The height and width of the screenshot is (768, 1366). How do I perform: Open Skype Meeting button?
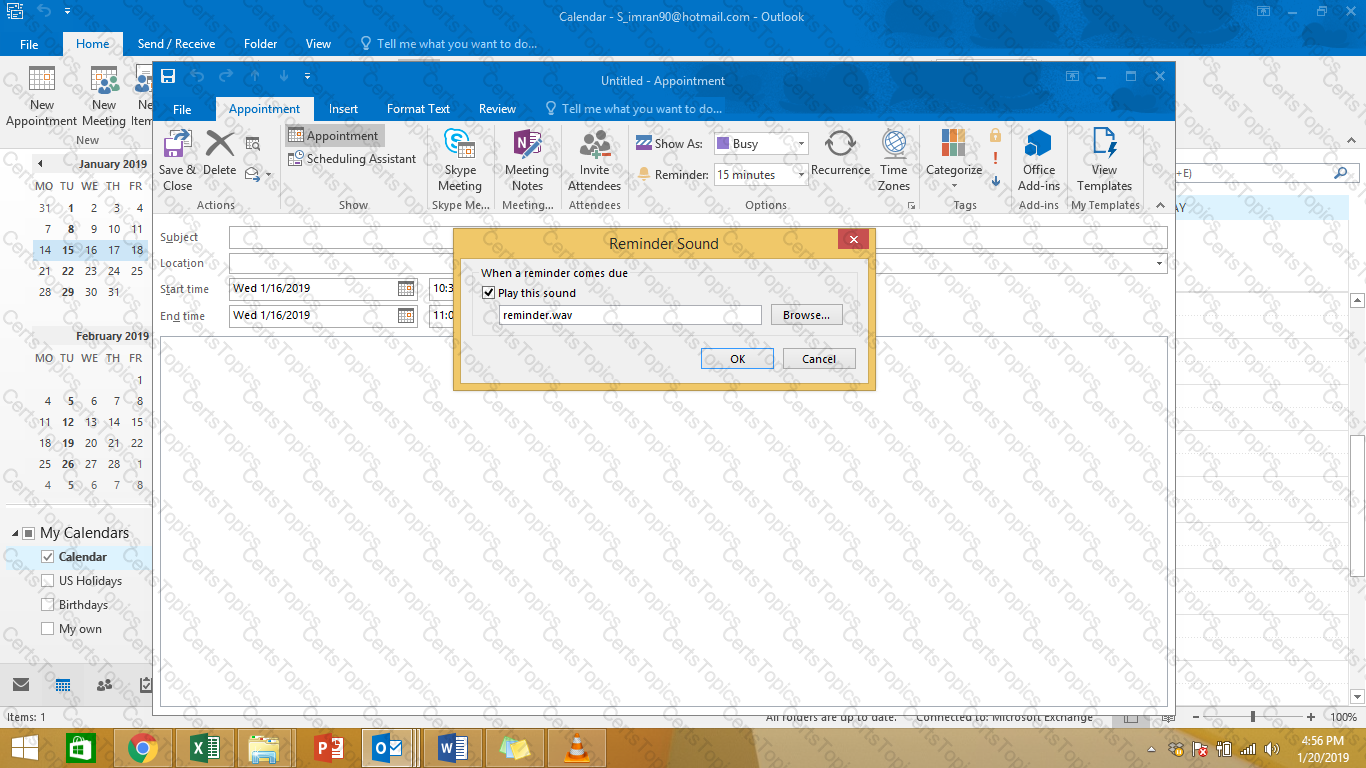pyautogui.click(x=460, y=161)
